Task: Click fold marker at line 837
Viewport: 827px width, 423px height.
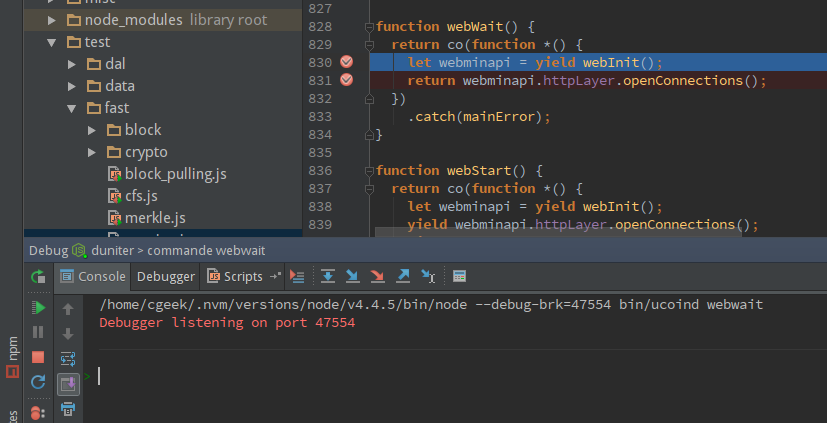Action: click(369, 188)
